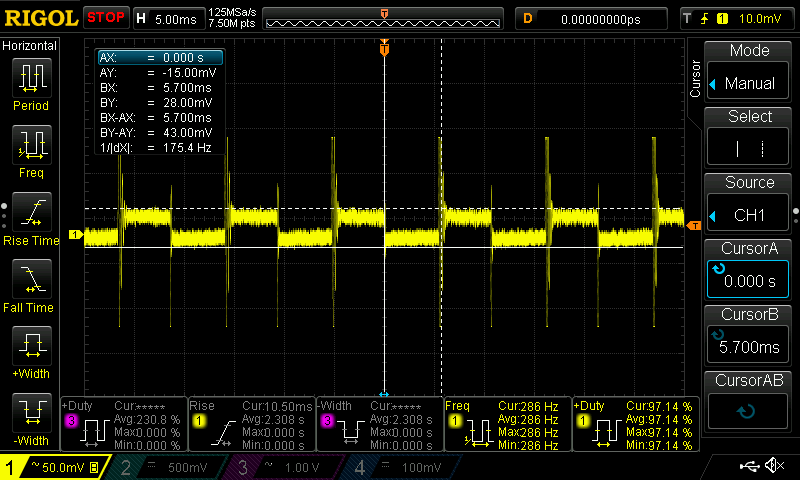Image resolution: width=800 pixels, height=480 pixels.
Task: Click the left side-menu page dots
Action: point(4,216)
